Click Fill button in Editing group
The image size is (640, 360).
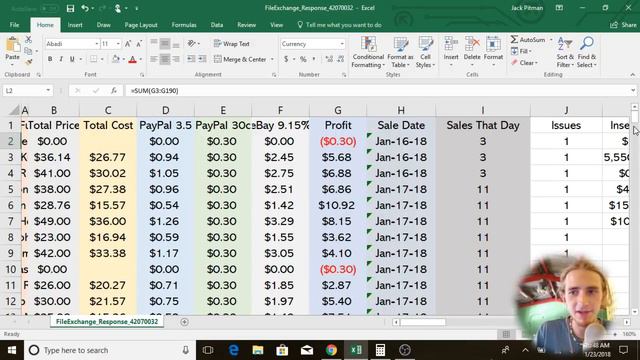tap(521, 51)
